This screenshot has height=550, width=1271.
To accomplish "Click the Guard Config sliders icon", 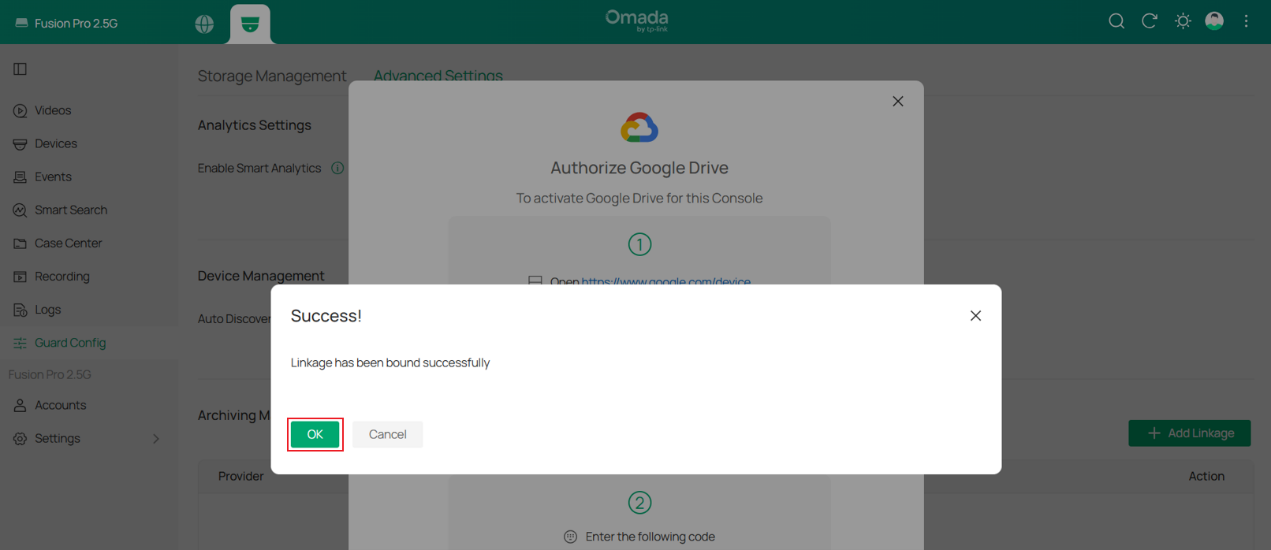I will click(x=20, y=342).
